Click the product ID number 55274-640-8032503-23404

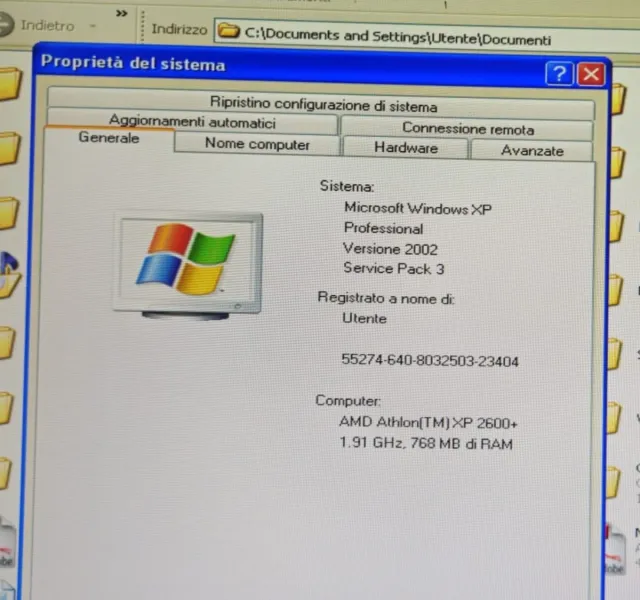430,361
